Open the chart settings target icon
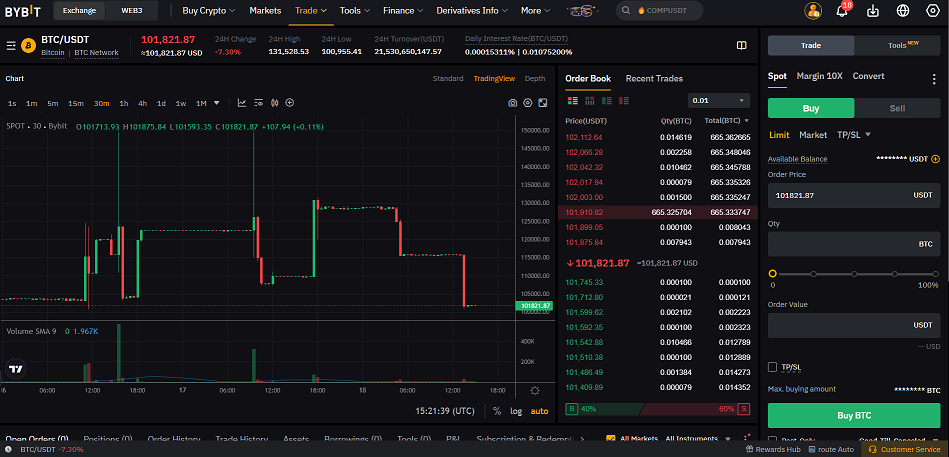The image size is (949, 457). (528, 103)
